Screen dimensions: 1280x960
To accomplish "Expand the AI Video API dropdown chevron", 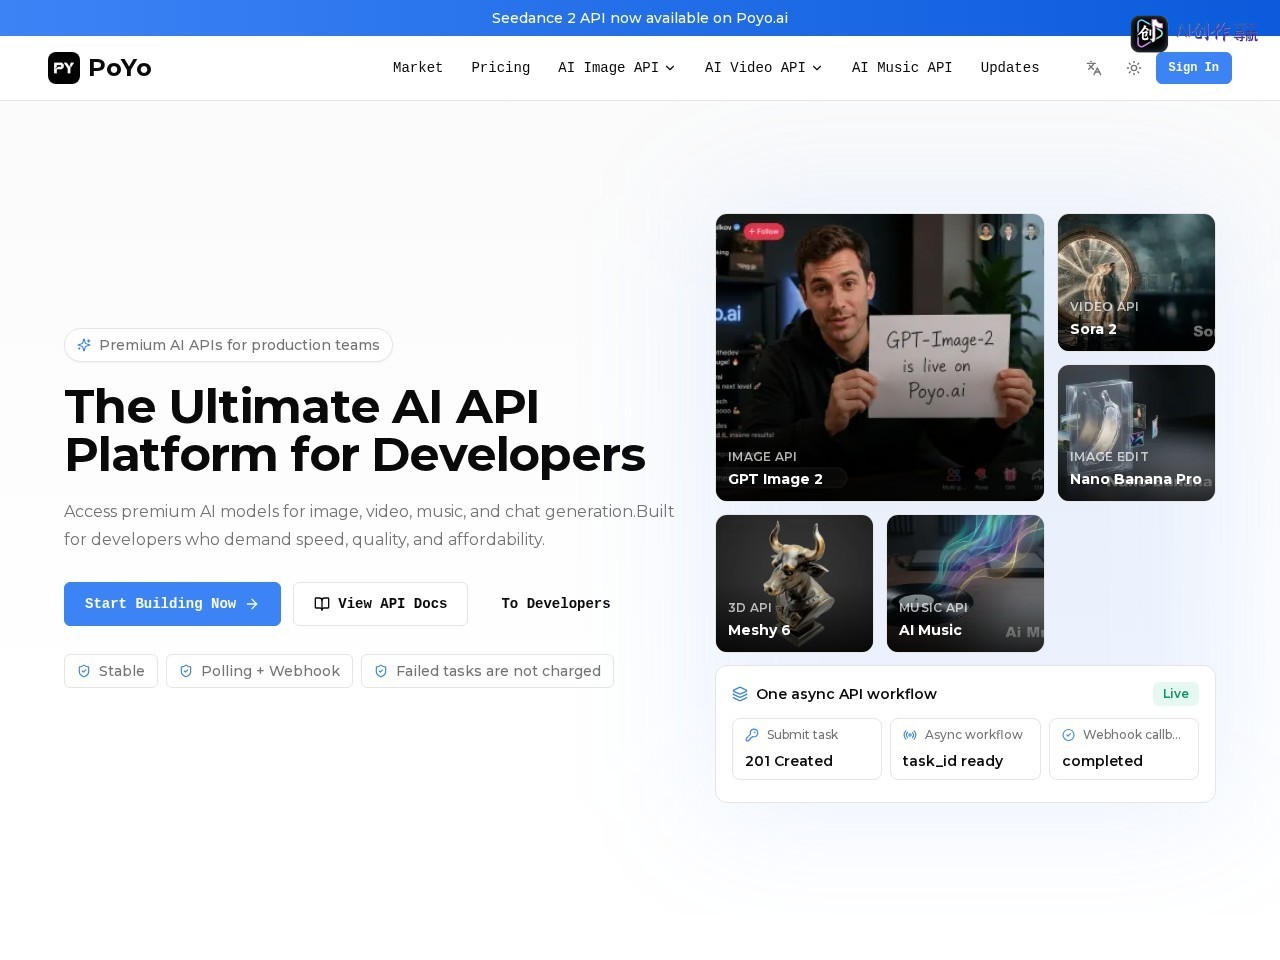I will tap(817, 68).
